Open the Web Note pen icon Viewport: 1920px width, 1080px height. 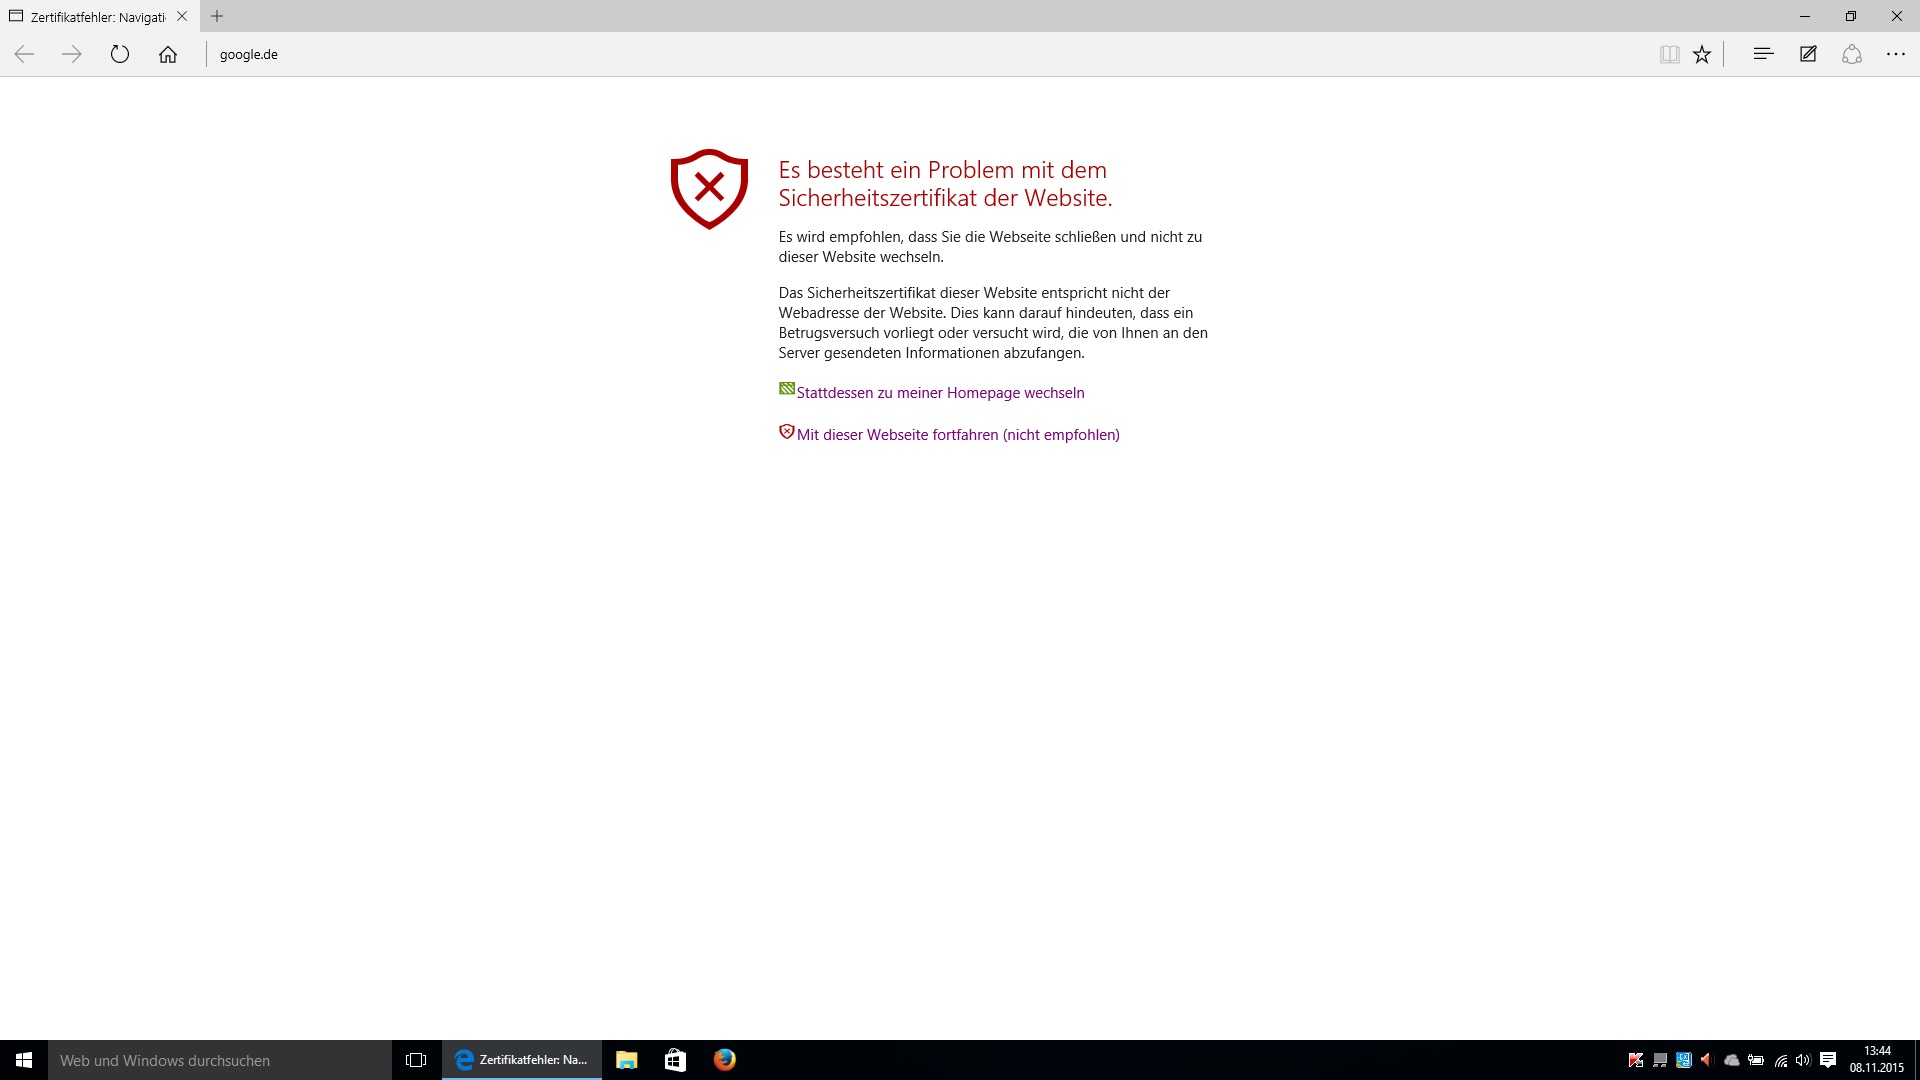coord(1808,54)
